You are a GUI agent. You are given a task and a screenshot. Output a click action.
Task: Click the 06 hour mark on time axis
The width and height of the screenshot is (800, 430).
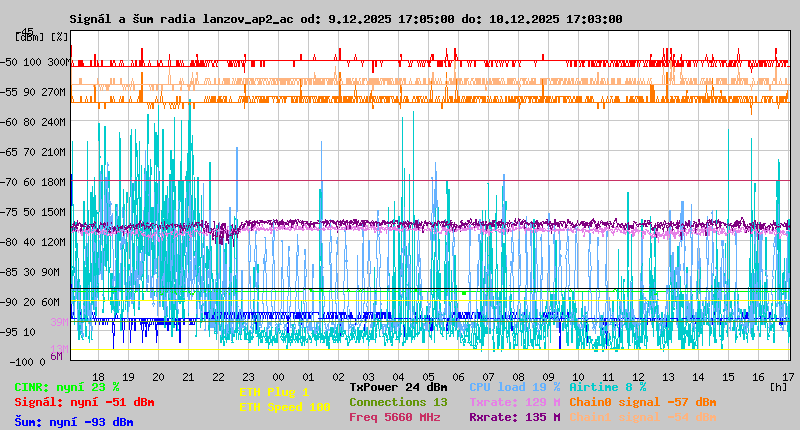pyautogui.click(x=459, y=376)
